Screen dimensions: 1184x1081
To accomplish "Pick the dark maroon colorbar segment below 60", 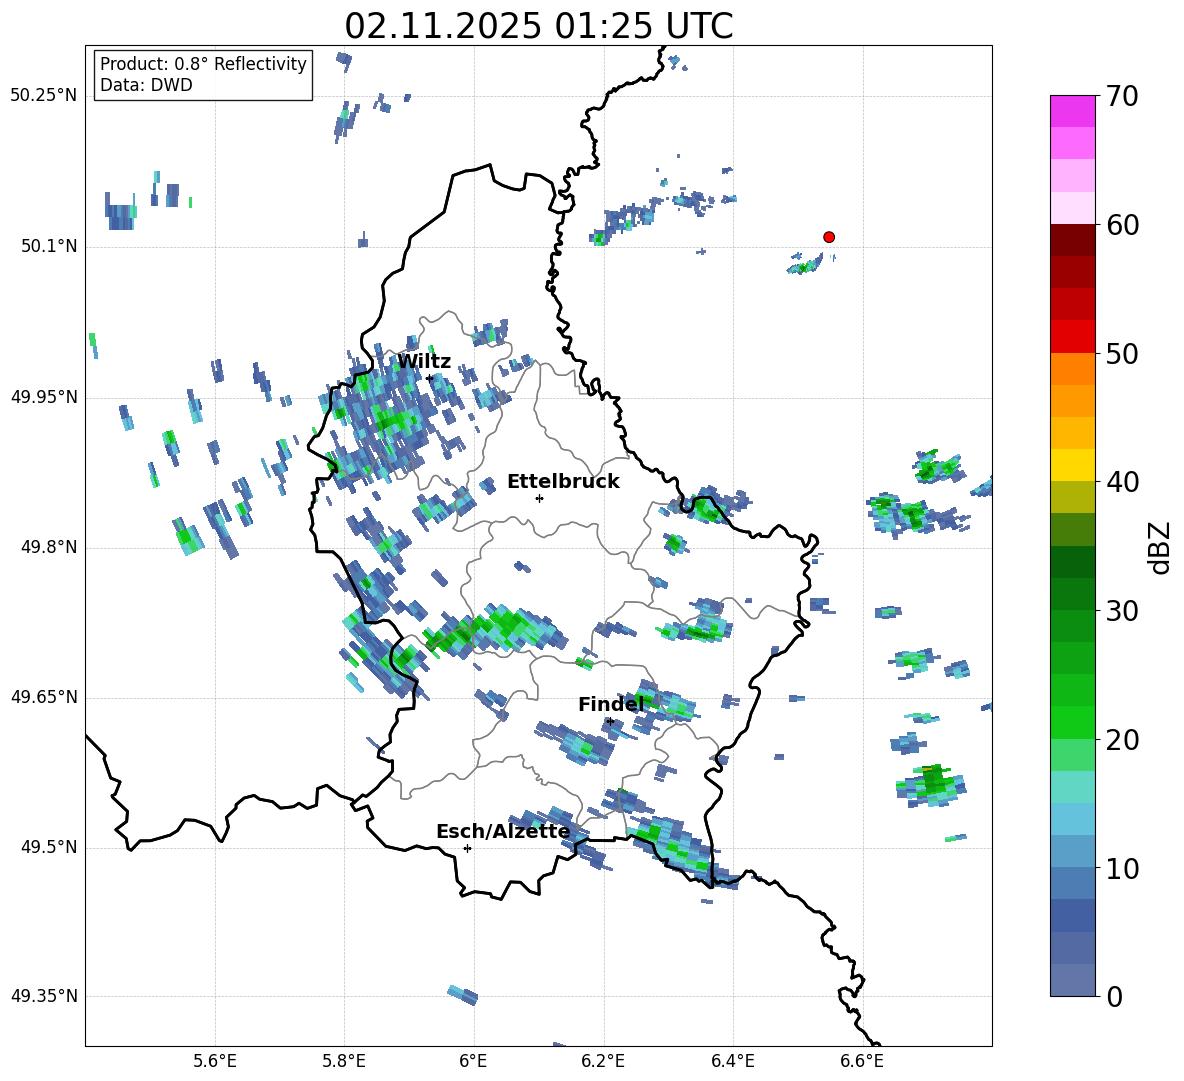I will (1072, 240).
